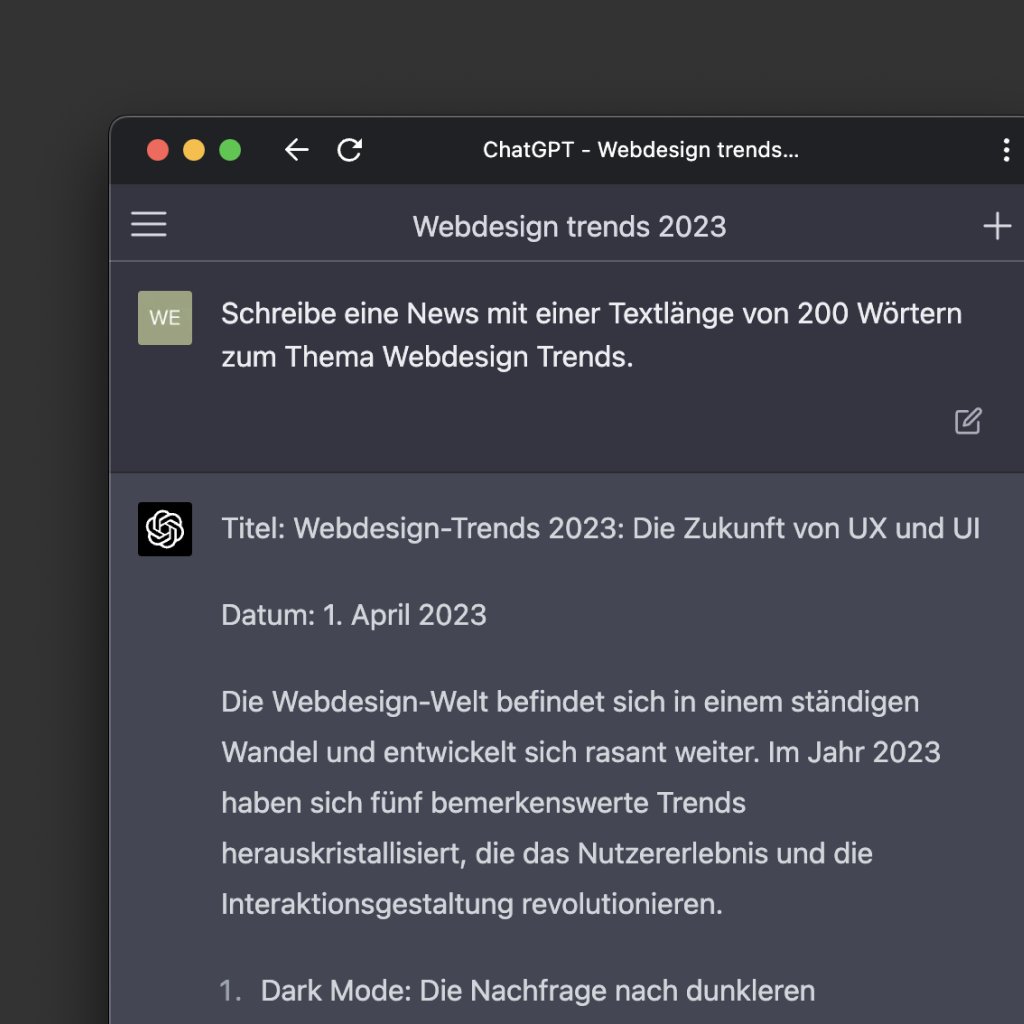The width and height of the screenshot is (1024, 1024).
Task: Click the prompt text 'Schreibe eine News'
Action: point(350,313)
